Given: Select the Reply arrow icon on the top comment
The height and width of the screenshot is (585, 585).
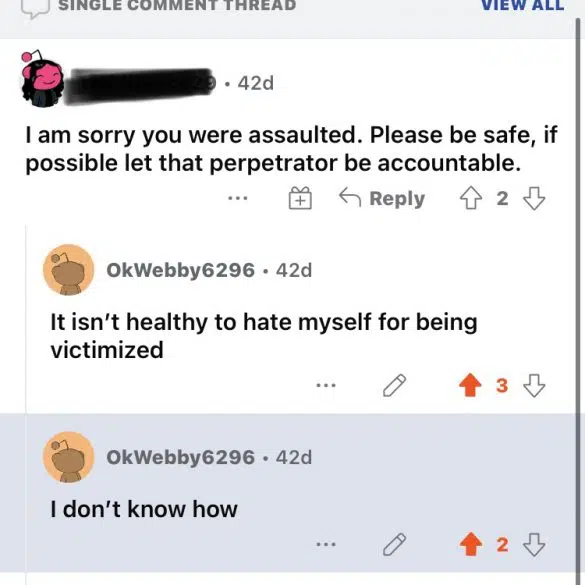Looking at the screenshot, I should pyautogui.click(x=350, y=197).
